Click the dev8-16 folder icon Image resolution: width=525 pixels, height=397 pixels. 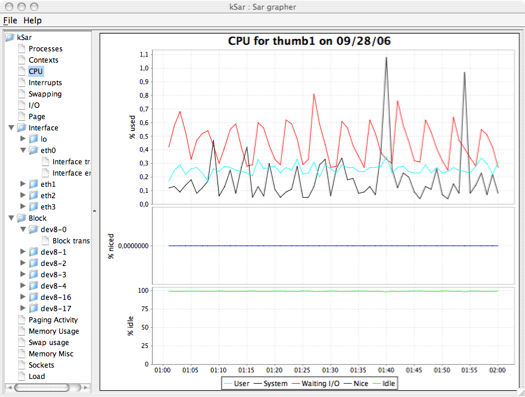tap(33, 297)
